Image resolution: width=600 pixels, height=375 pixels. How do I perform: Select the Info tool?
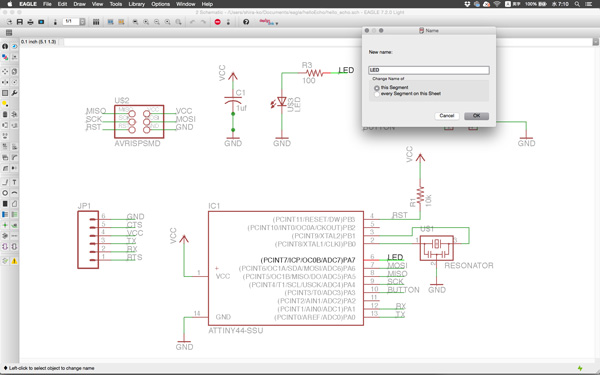pos(5,46)
